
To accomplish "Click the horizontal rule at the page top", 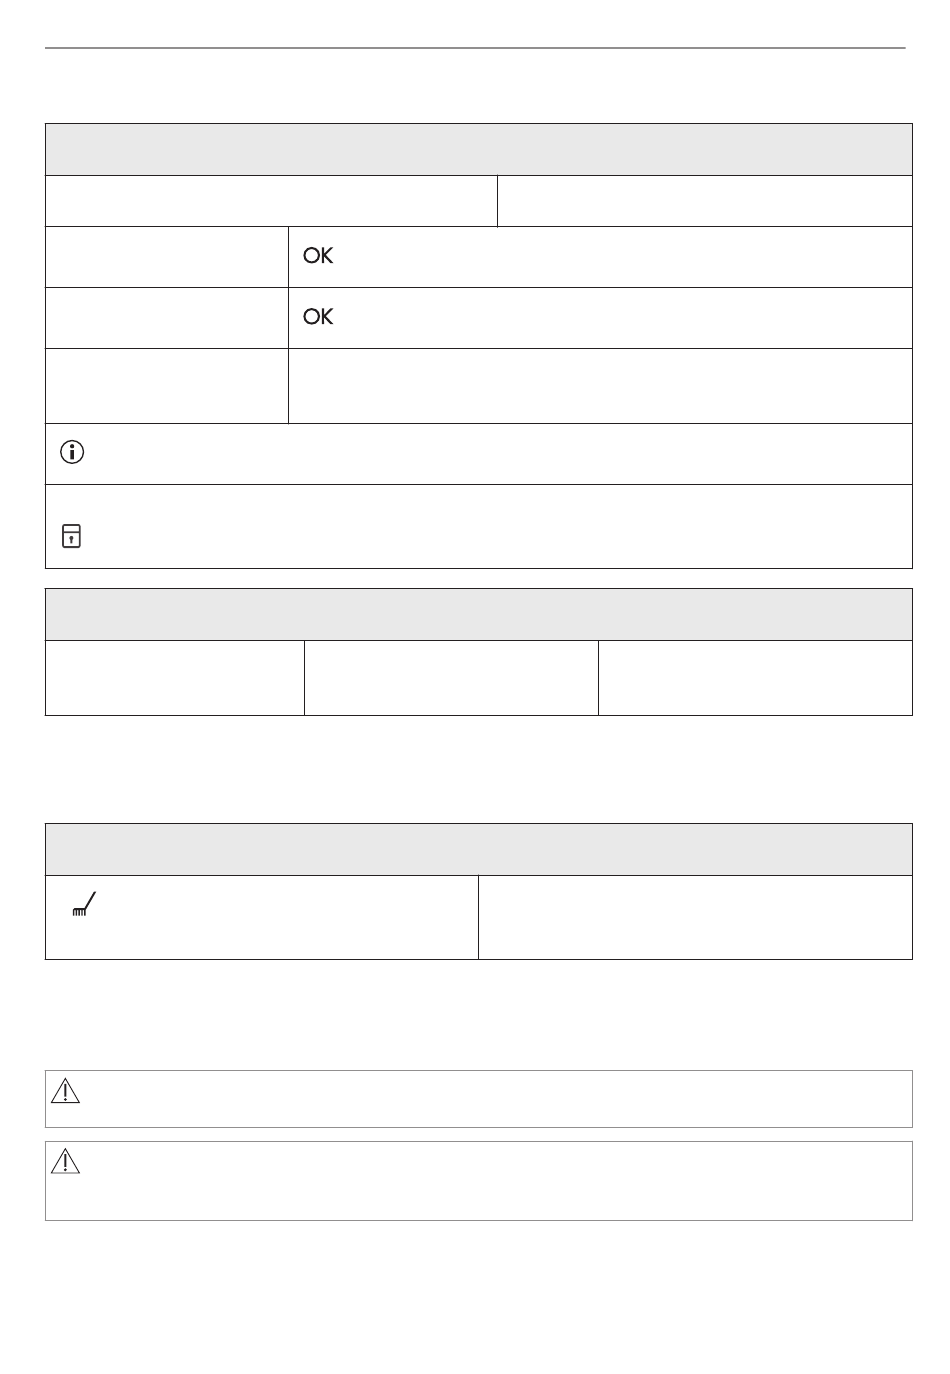I will coord(475,48).
